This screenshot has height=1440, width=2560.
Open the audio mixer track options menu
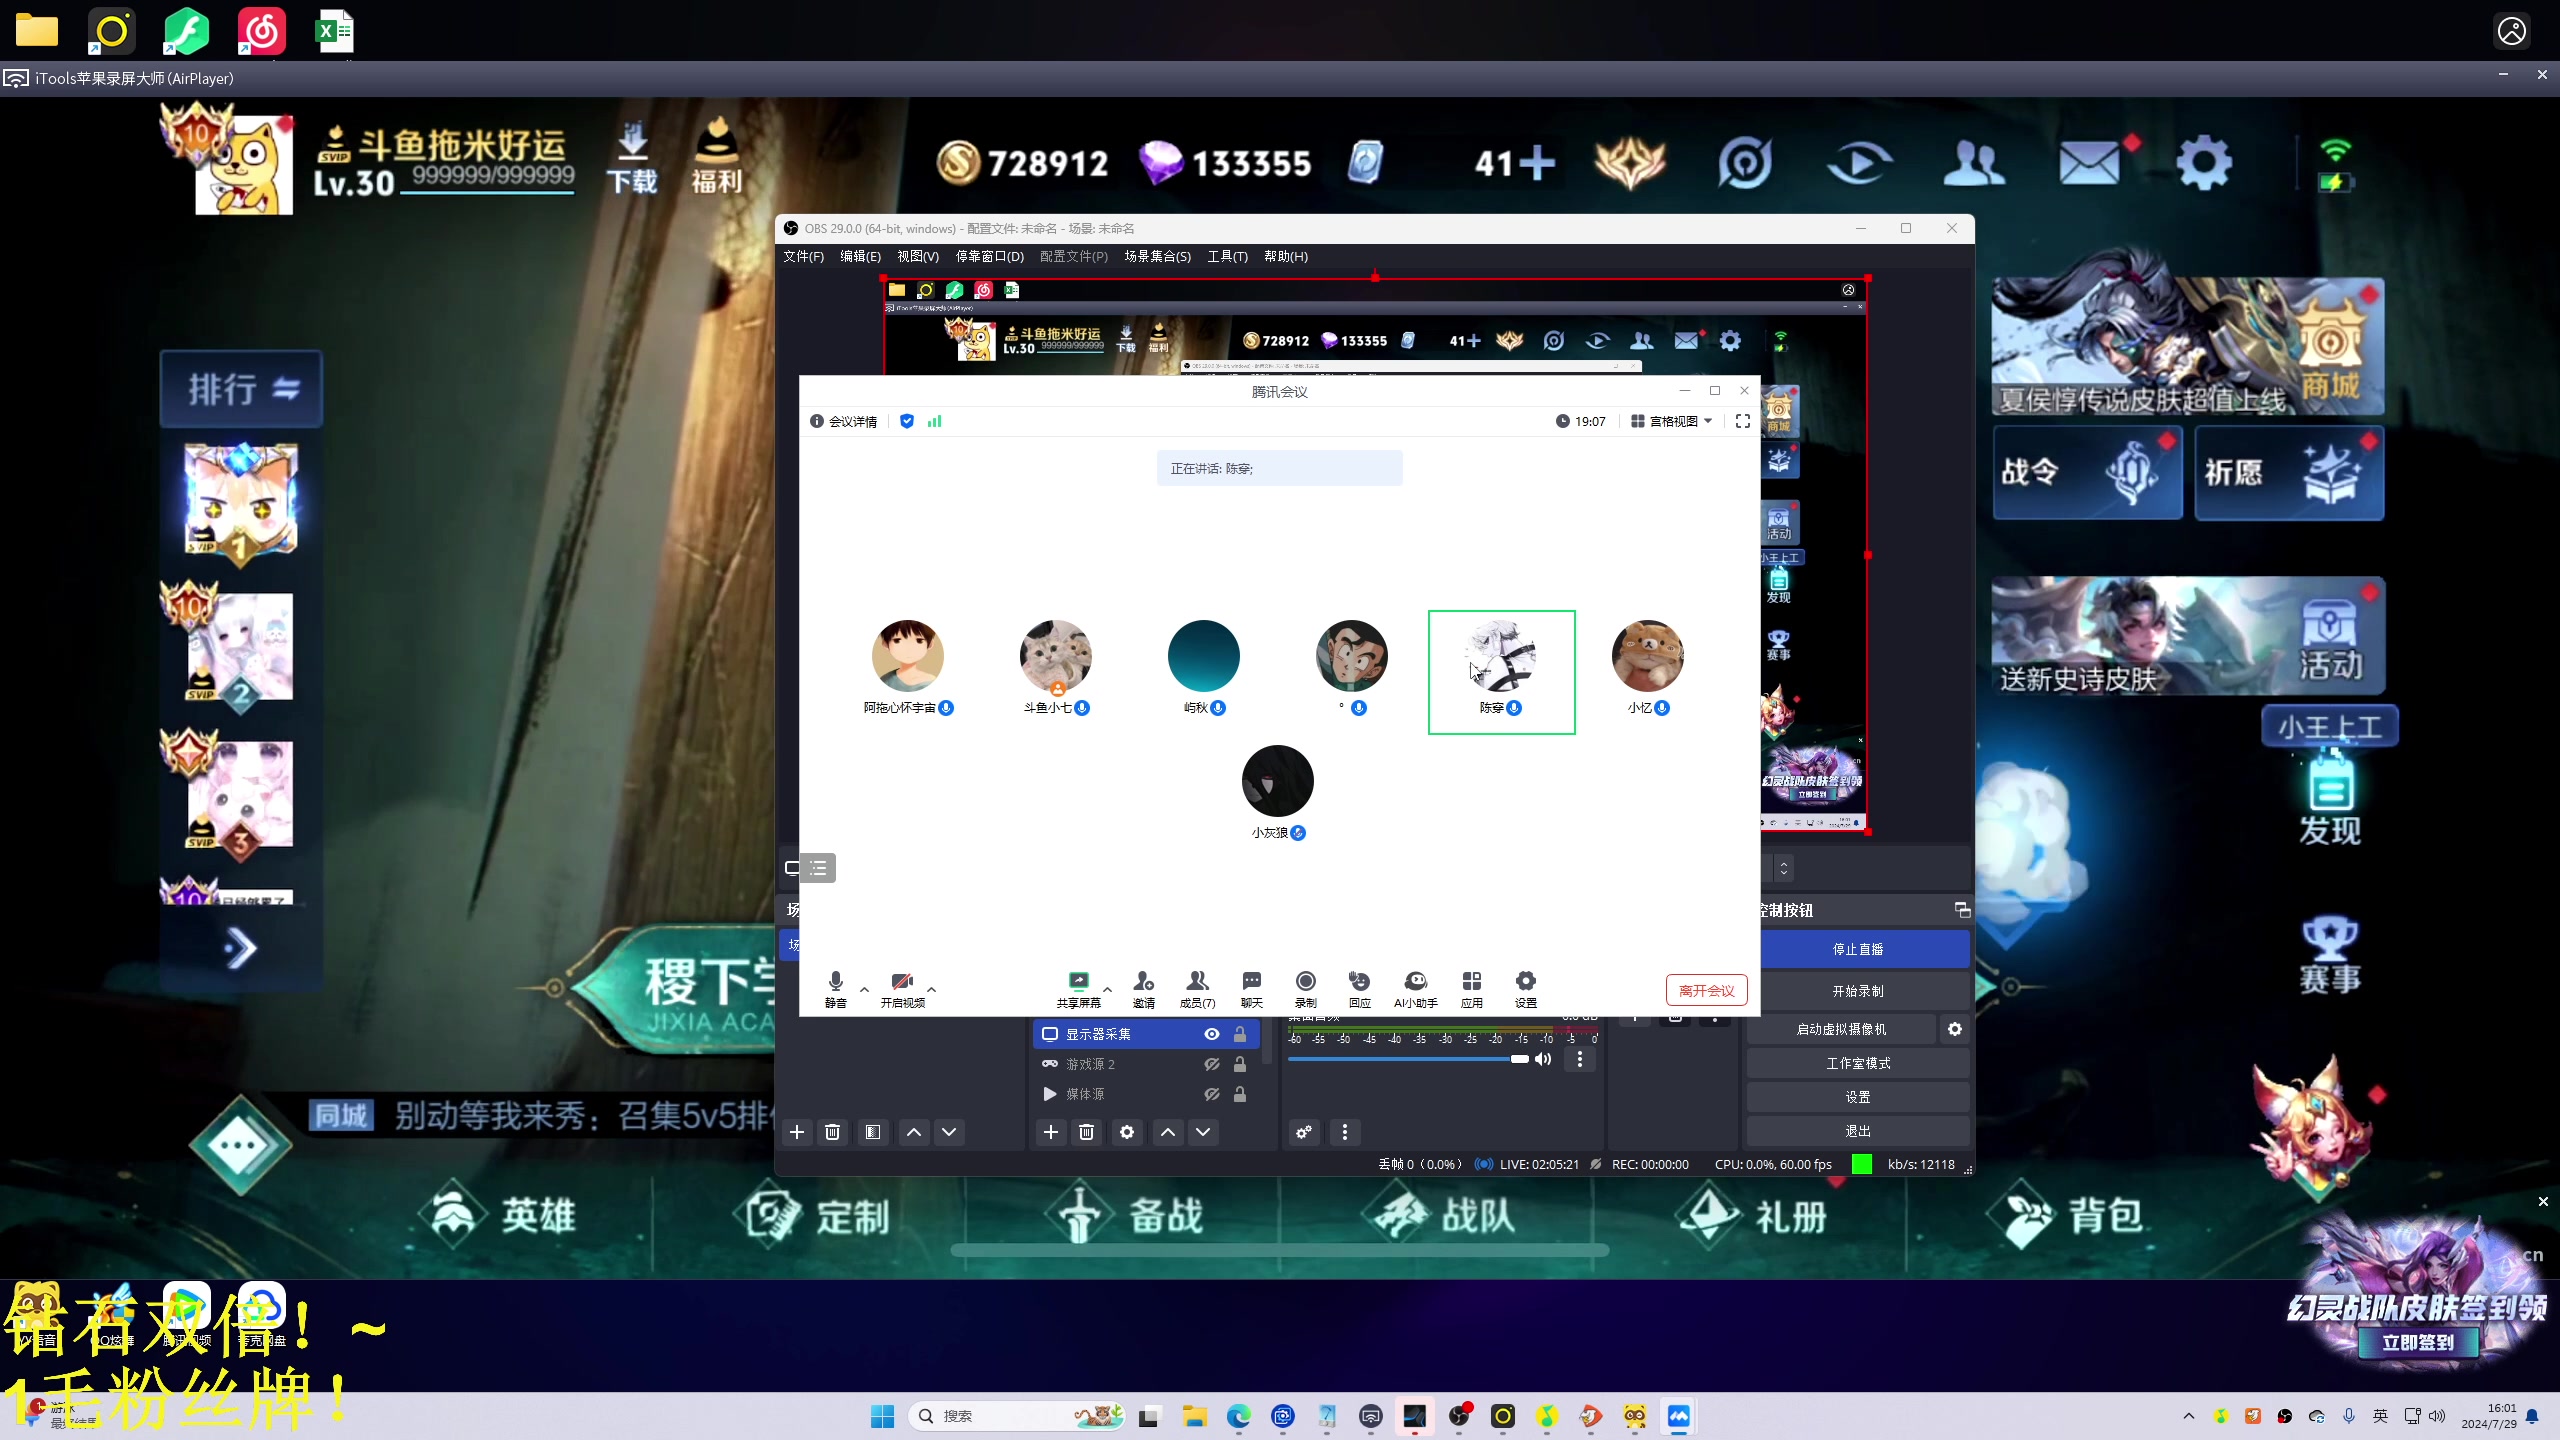tap(1580, 1059)
